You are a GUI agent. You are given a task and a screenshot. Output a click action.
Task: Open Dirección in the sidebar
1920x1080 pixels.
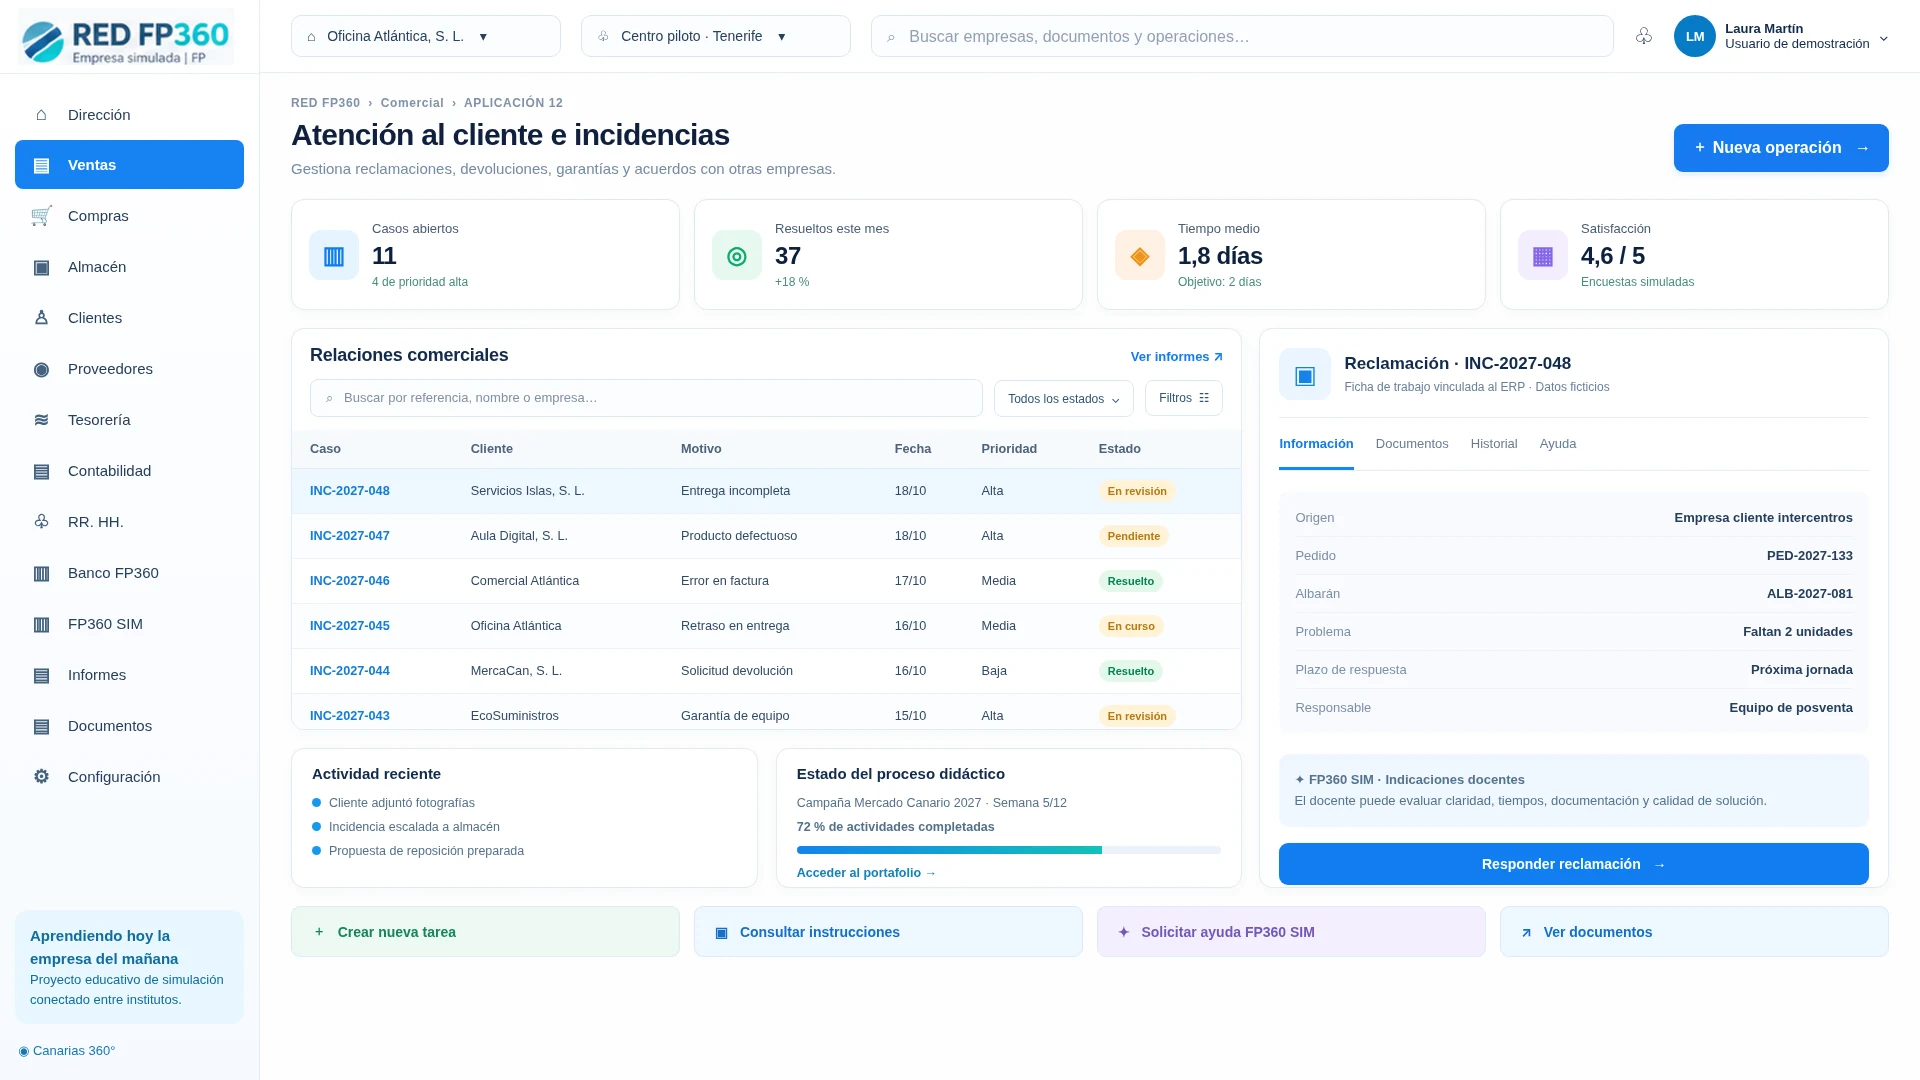[x=129, y=115]
